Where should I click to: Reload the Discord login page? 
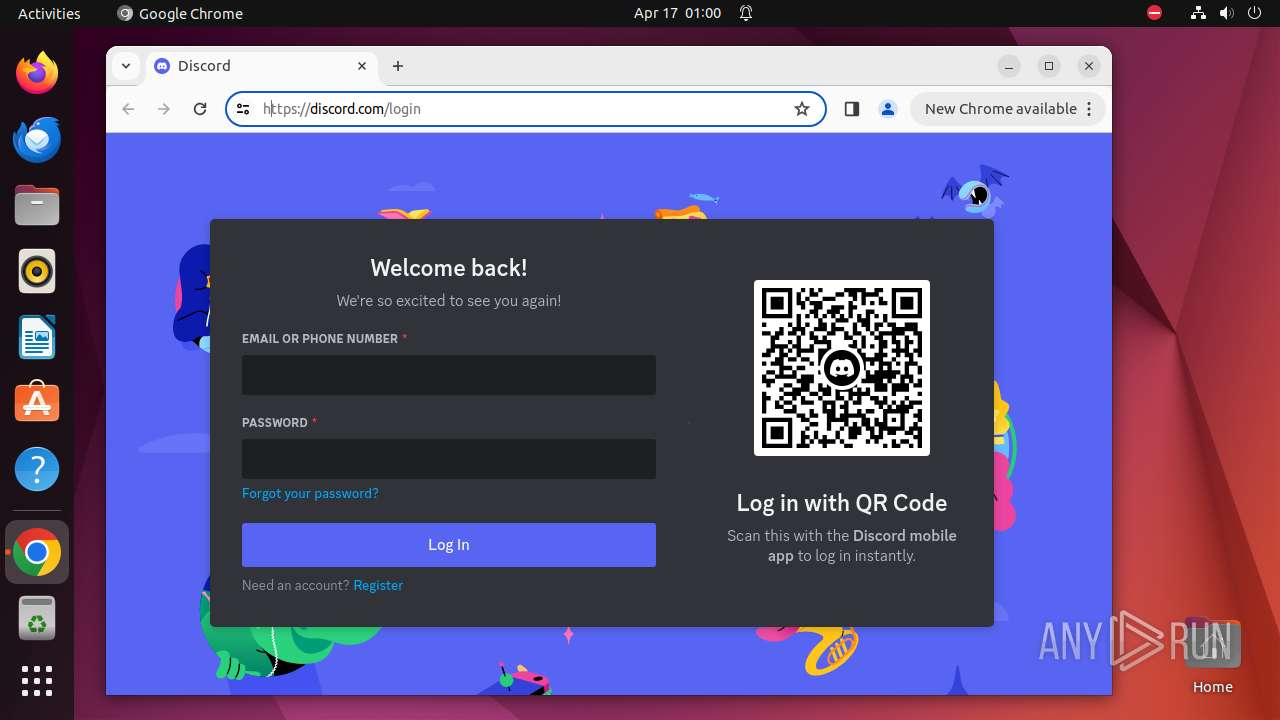pos(200,109)
